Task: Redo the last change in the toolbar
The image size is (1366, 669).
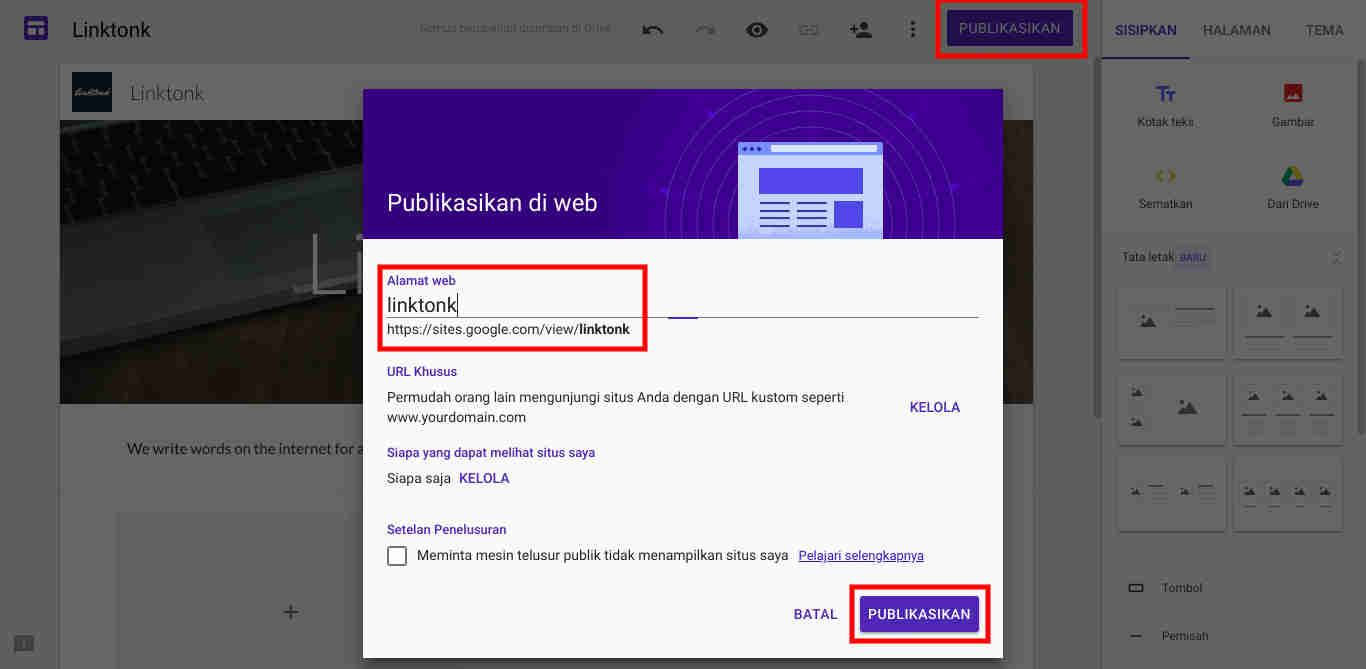Action: pos(705,30)
